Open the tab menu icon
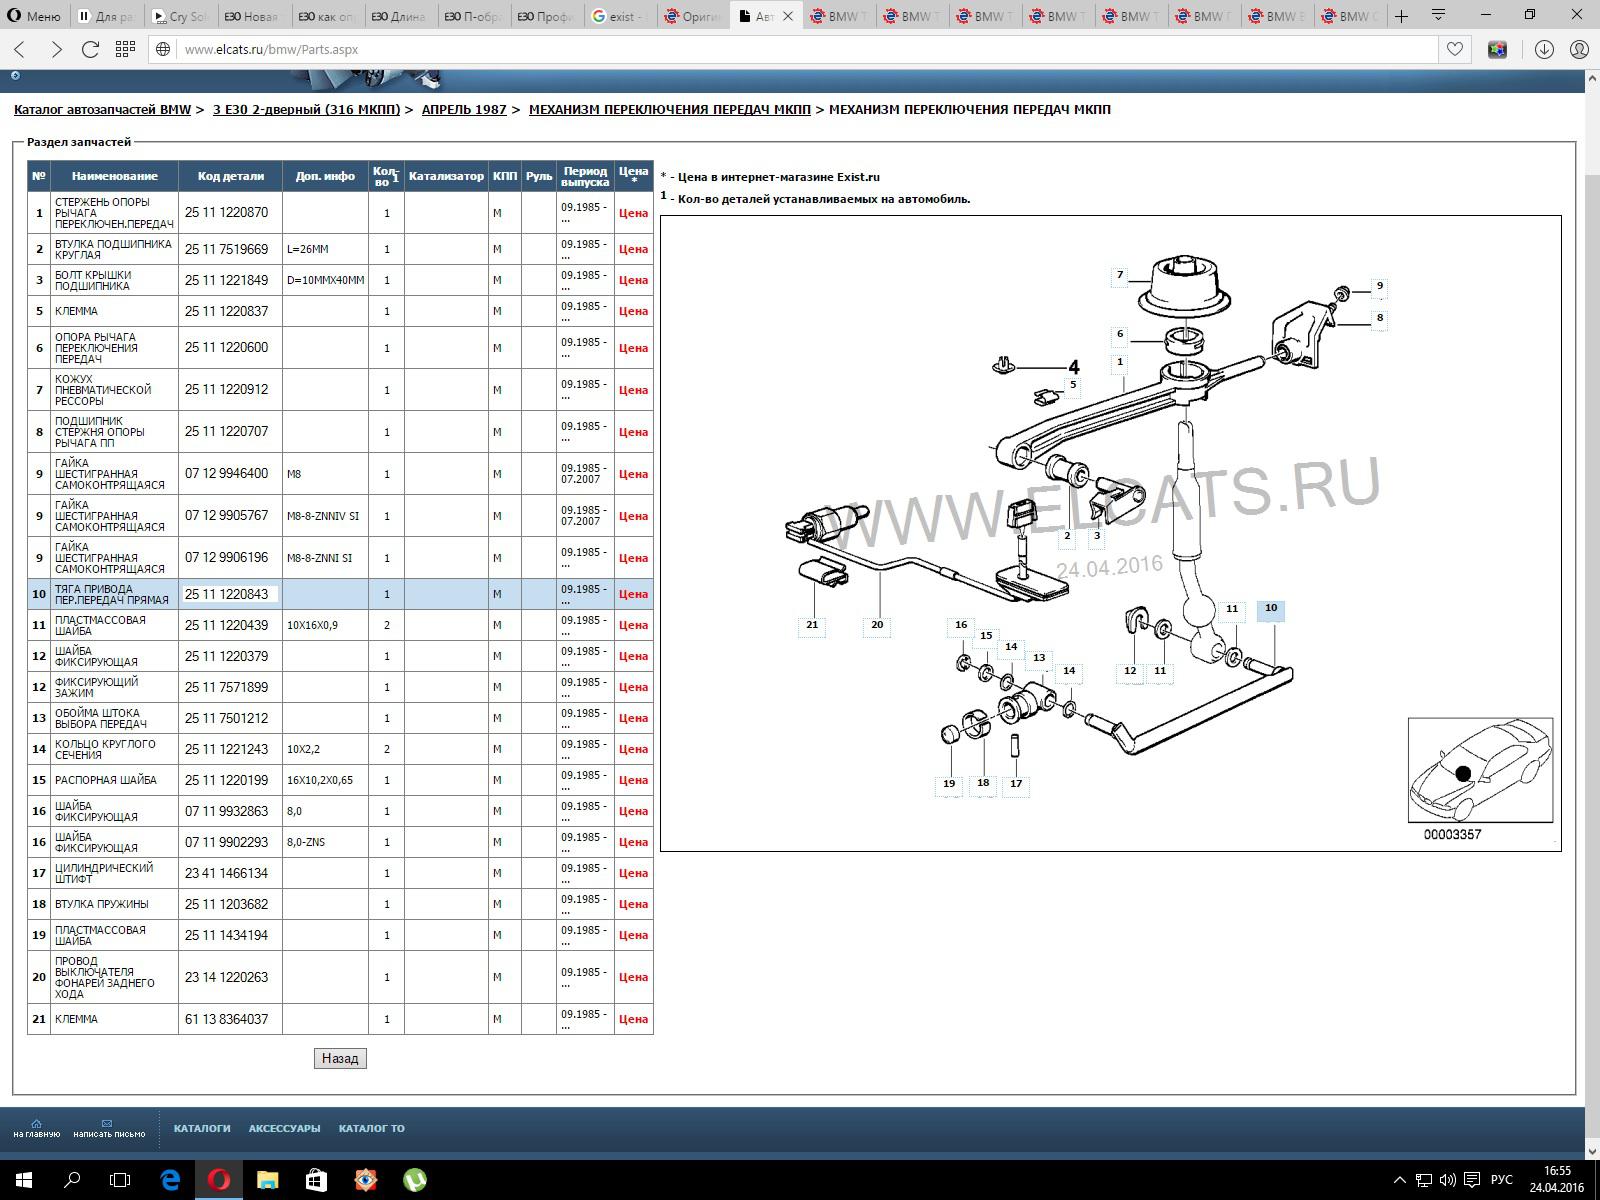The image size is (1600, 1200). point(1438,15)
